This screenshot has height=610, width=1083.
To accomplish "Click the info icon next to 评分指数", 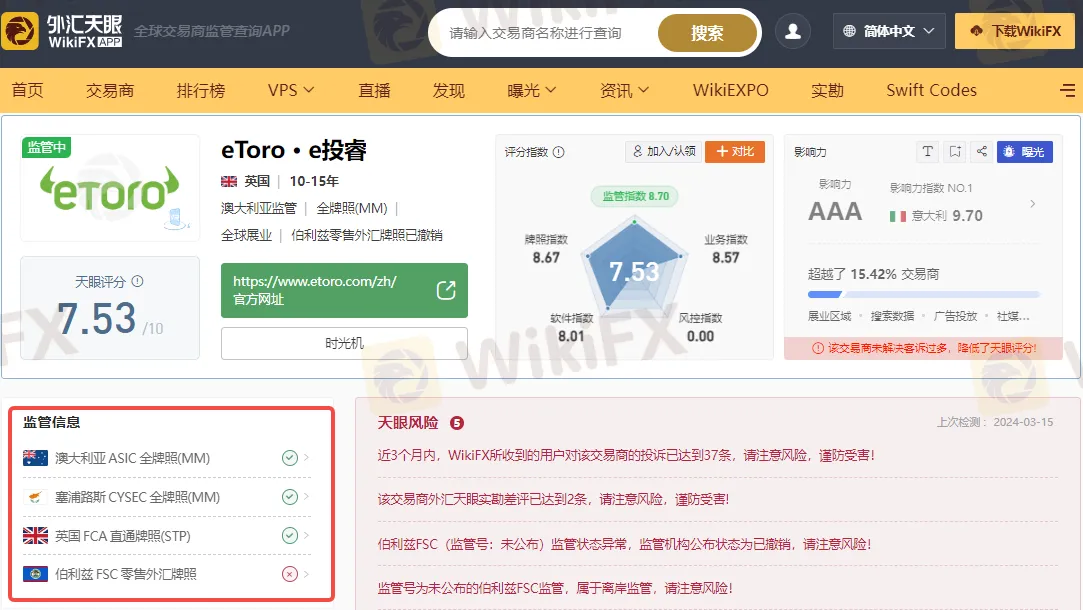I will point(559,152).
